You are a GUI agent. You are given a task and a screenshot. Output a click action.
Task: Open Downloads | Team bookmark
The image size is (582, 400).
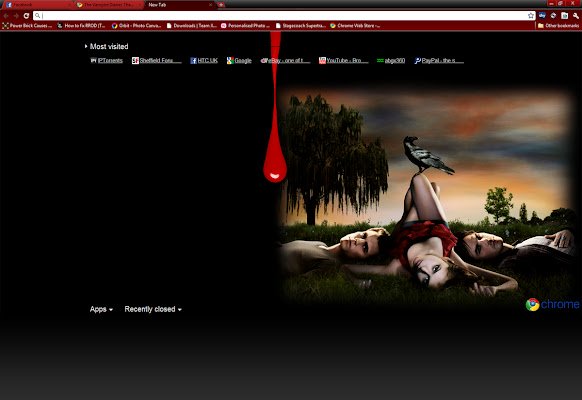192,26
